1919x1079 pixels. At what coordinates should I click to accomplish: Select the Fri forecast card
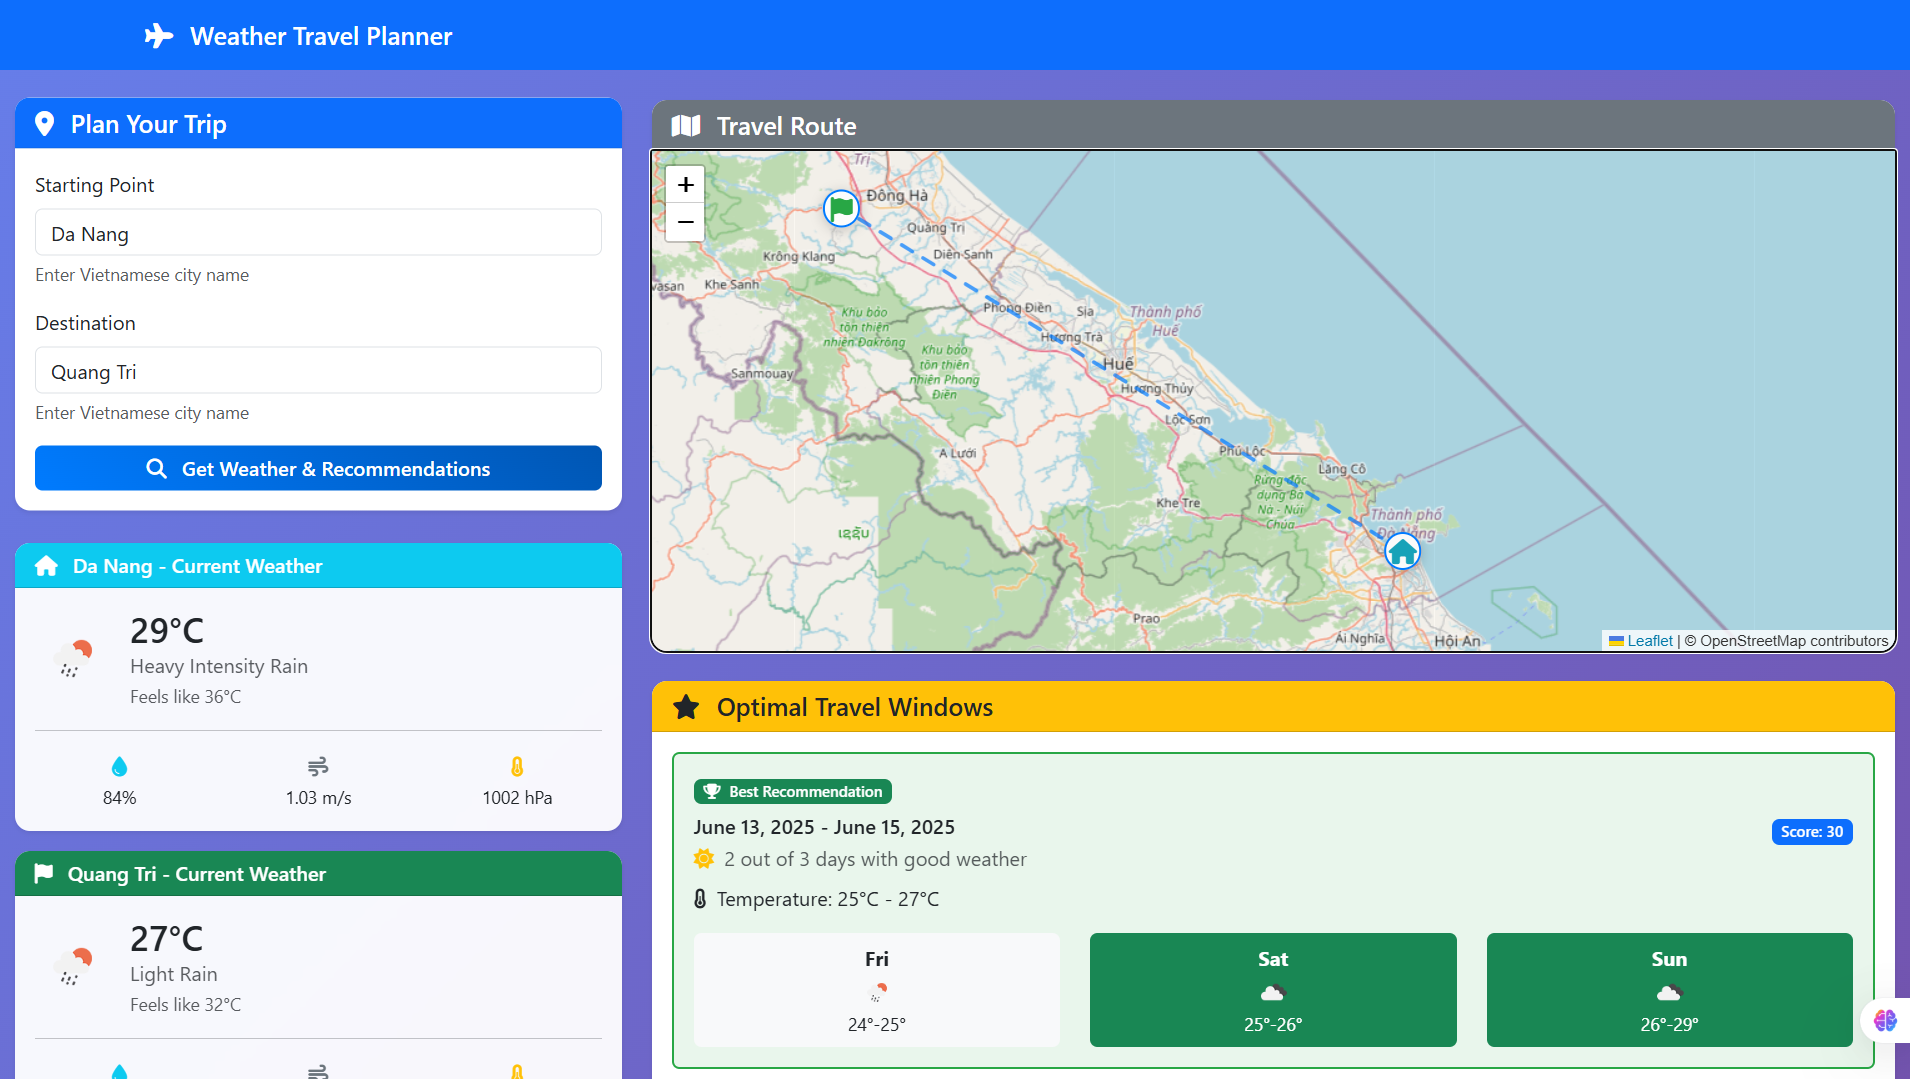(877, 990)
